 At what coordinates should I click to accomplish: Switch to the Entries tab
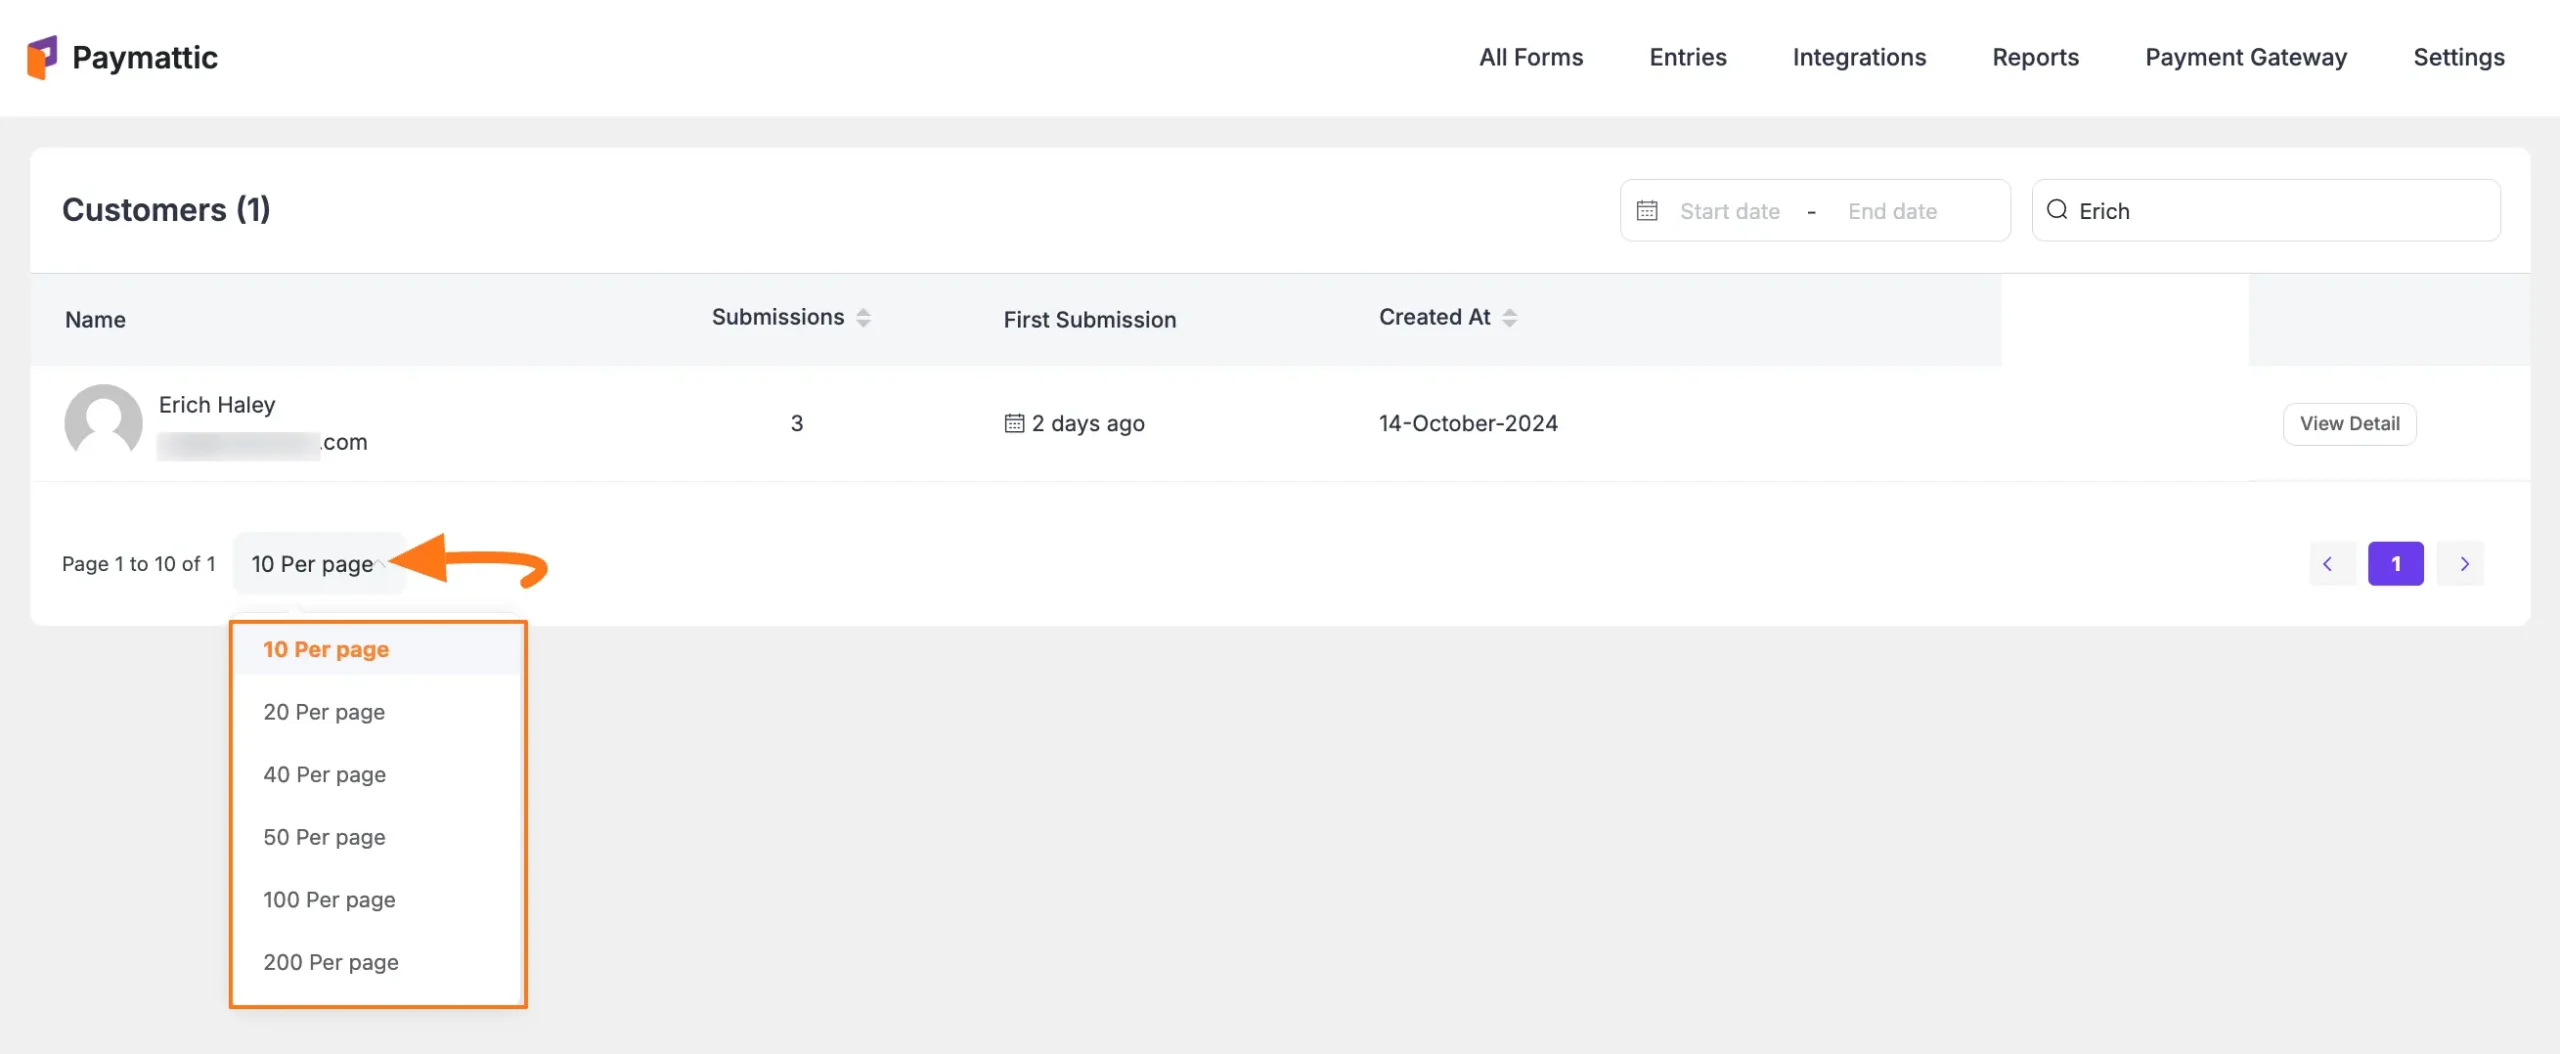coord(1687,57)
